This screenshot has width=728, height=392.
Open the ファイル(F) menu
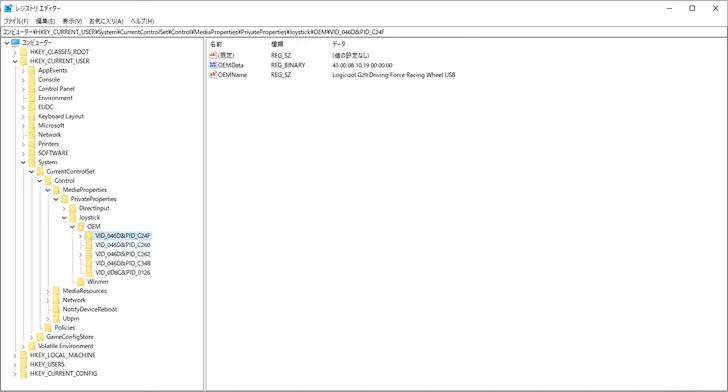click(x=16, y=21)
